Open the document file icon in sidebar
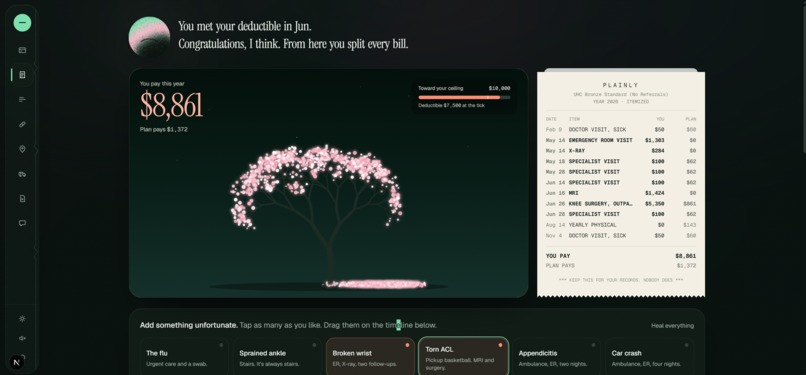 pyautogui.click(x=22, y=198)
